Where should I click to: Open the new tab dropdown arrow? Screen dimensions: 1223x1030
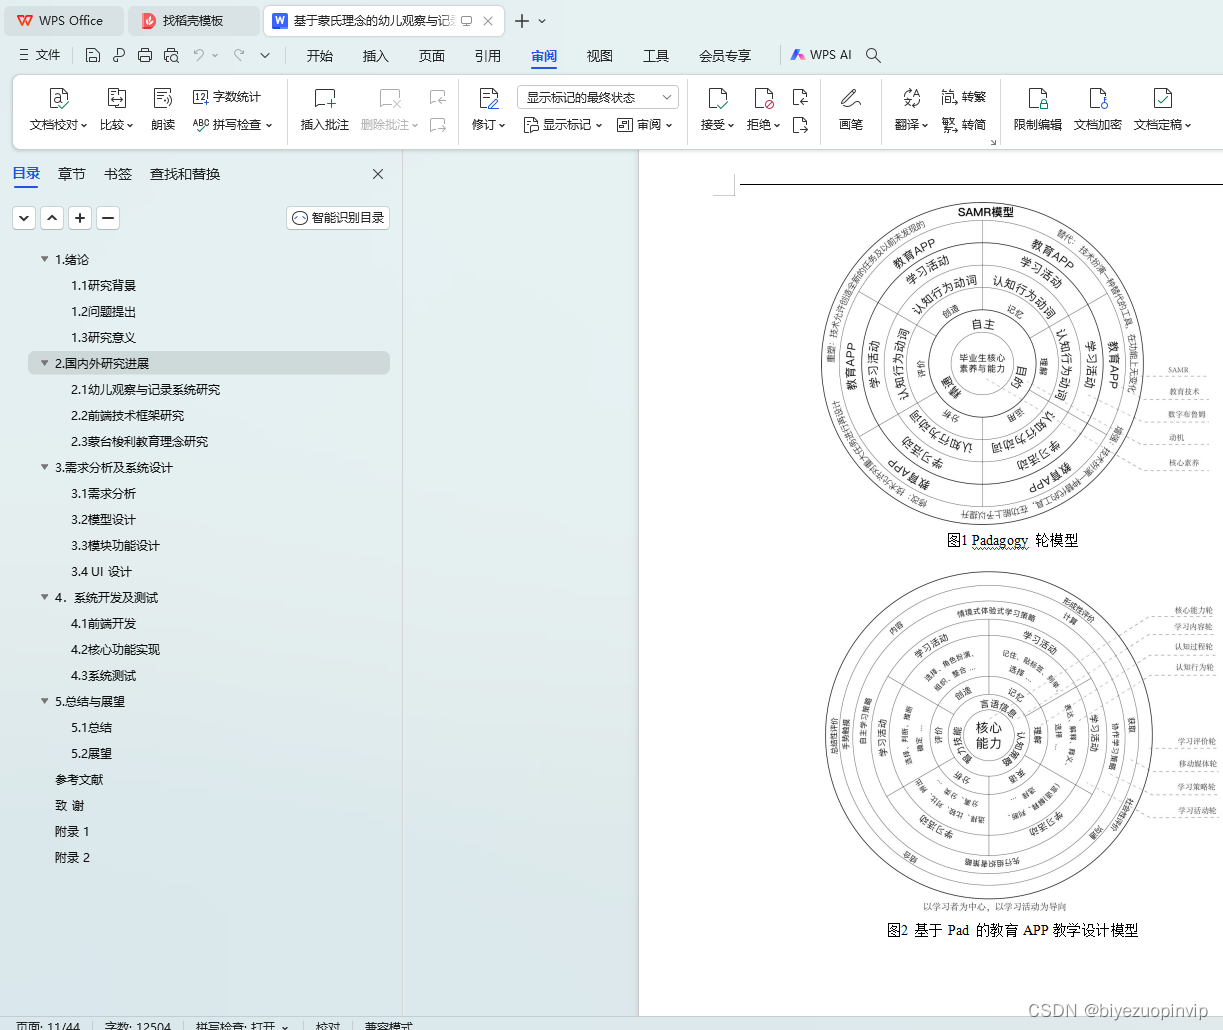(x=542, y=20)
